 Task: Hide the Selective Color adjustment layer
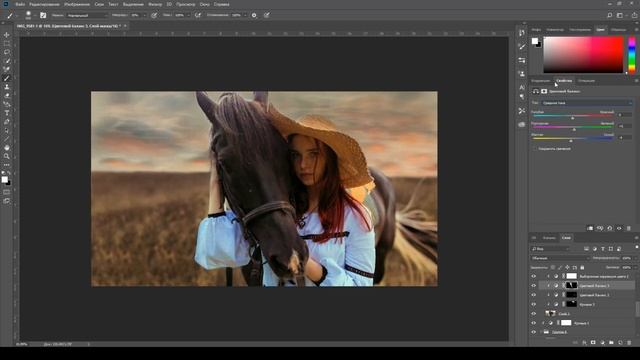pyautogui.click(x=533, y=276)
